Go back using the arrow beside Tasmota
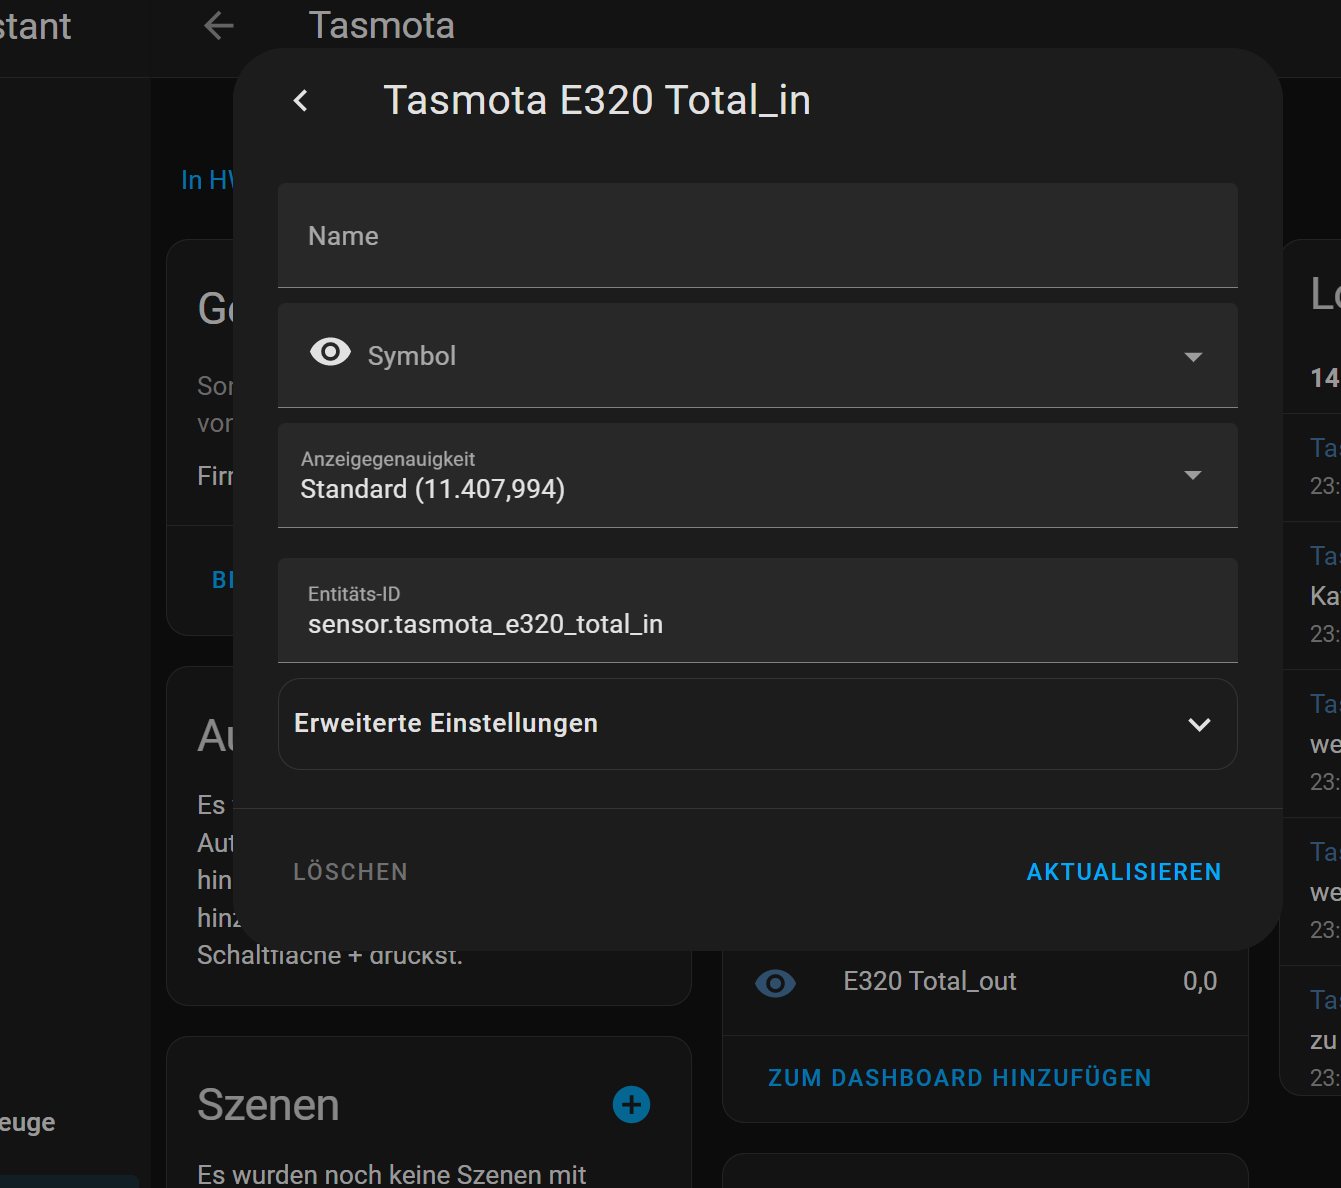This screenshot has height=1188, width=1341. pos(218,26)
